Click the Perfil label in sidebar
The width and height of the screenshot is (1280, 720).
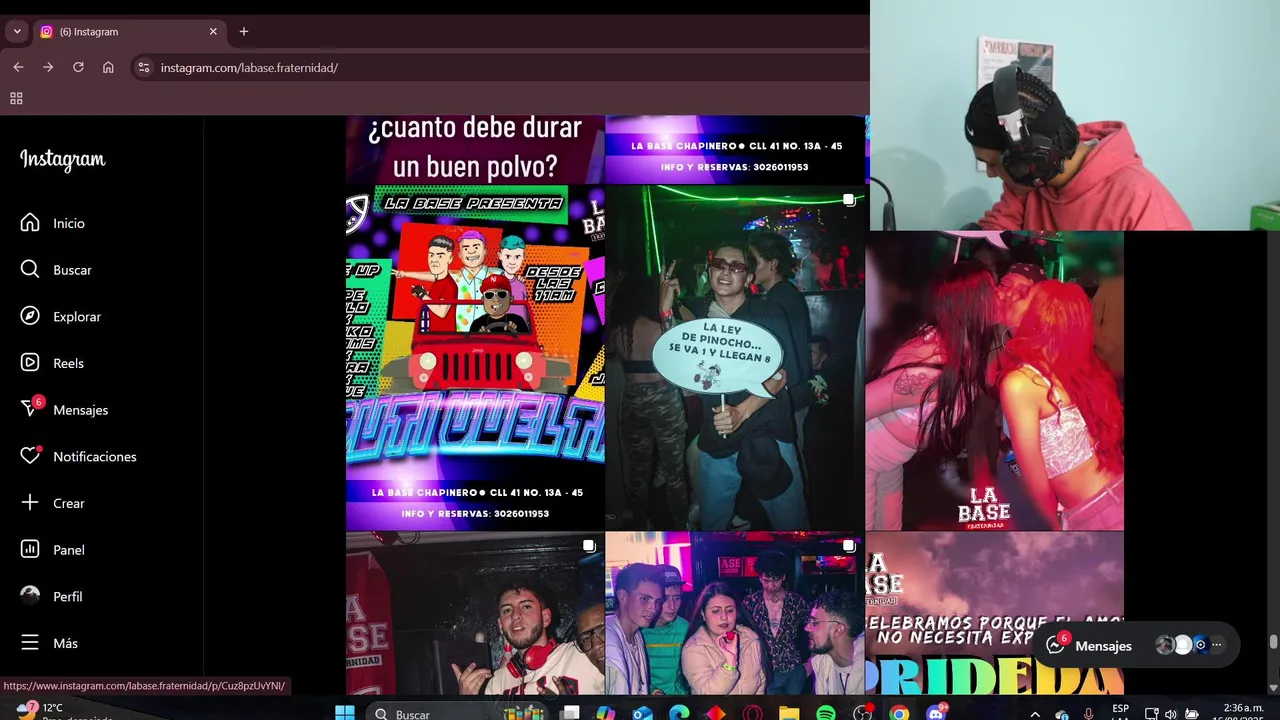coord(68,596)
